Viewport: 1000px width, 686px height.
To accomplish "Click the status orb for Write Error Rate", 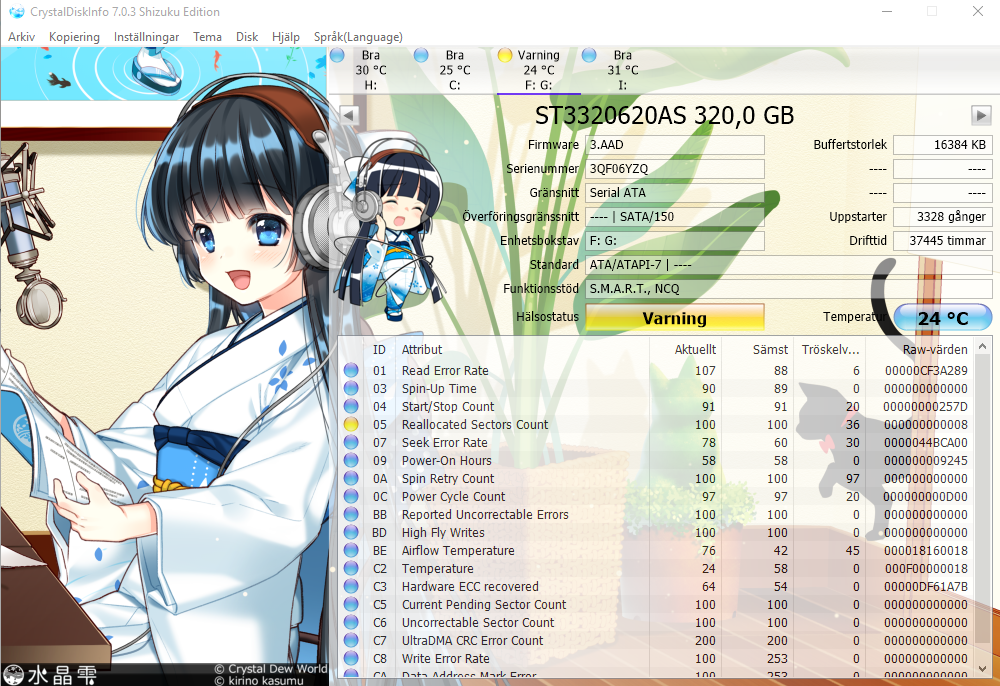I will pyautogui.click(x=351, y=657).
